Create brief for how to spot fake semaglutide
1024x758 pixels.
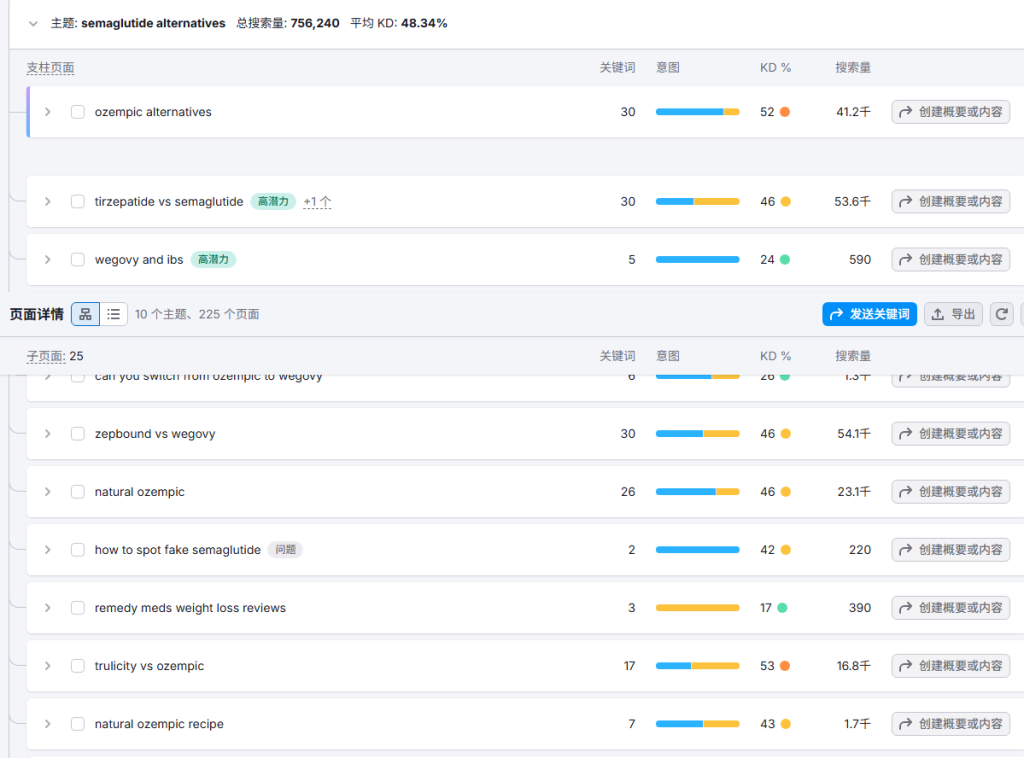point(951,550)
